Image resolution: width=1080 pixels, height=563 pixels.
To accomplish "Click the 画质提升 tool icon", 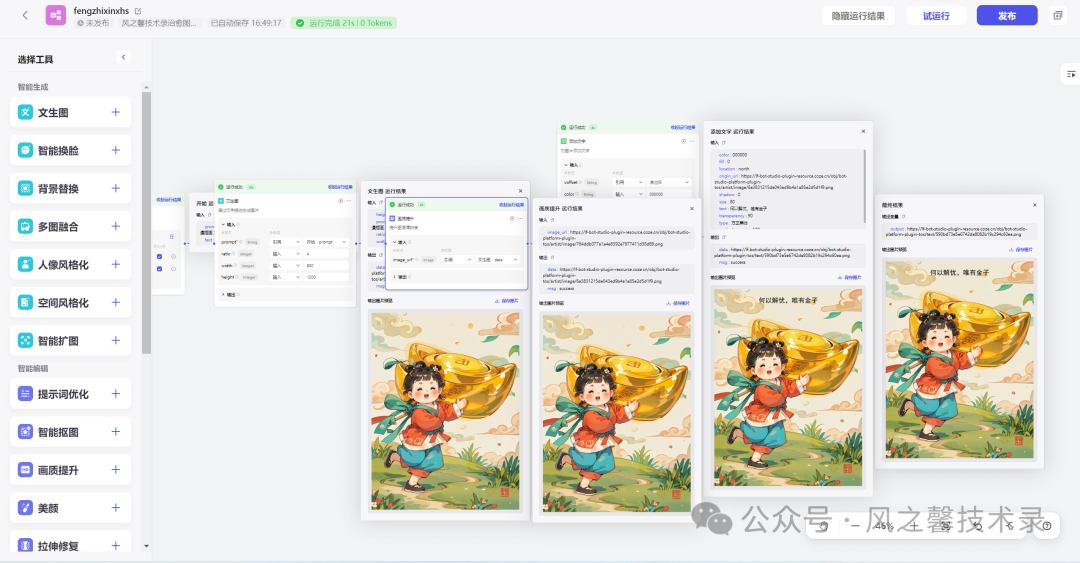I will (x=25, y=470).
